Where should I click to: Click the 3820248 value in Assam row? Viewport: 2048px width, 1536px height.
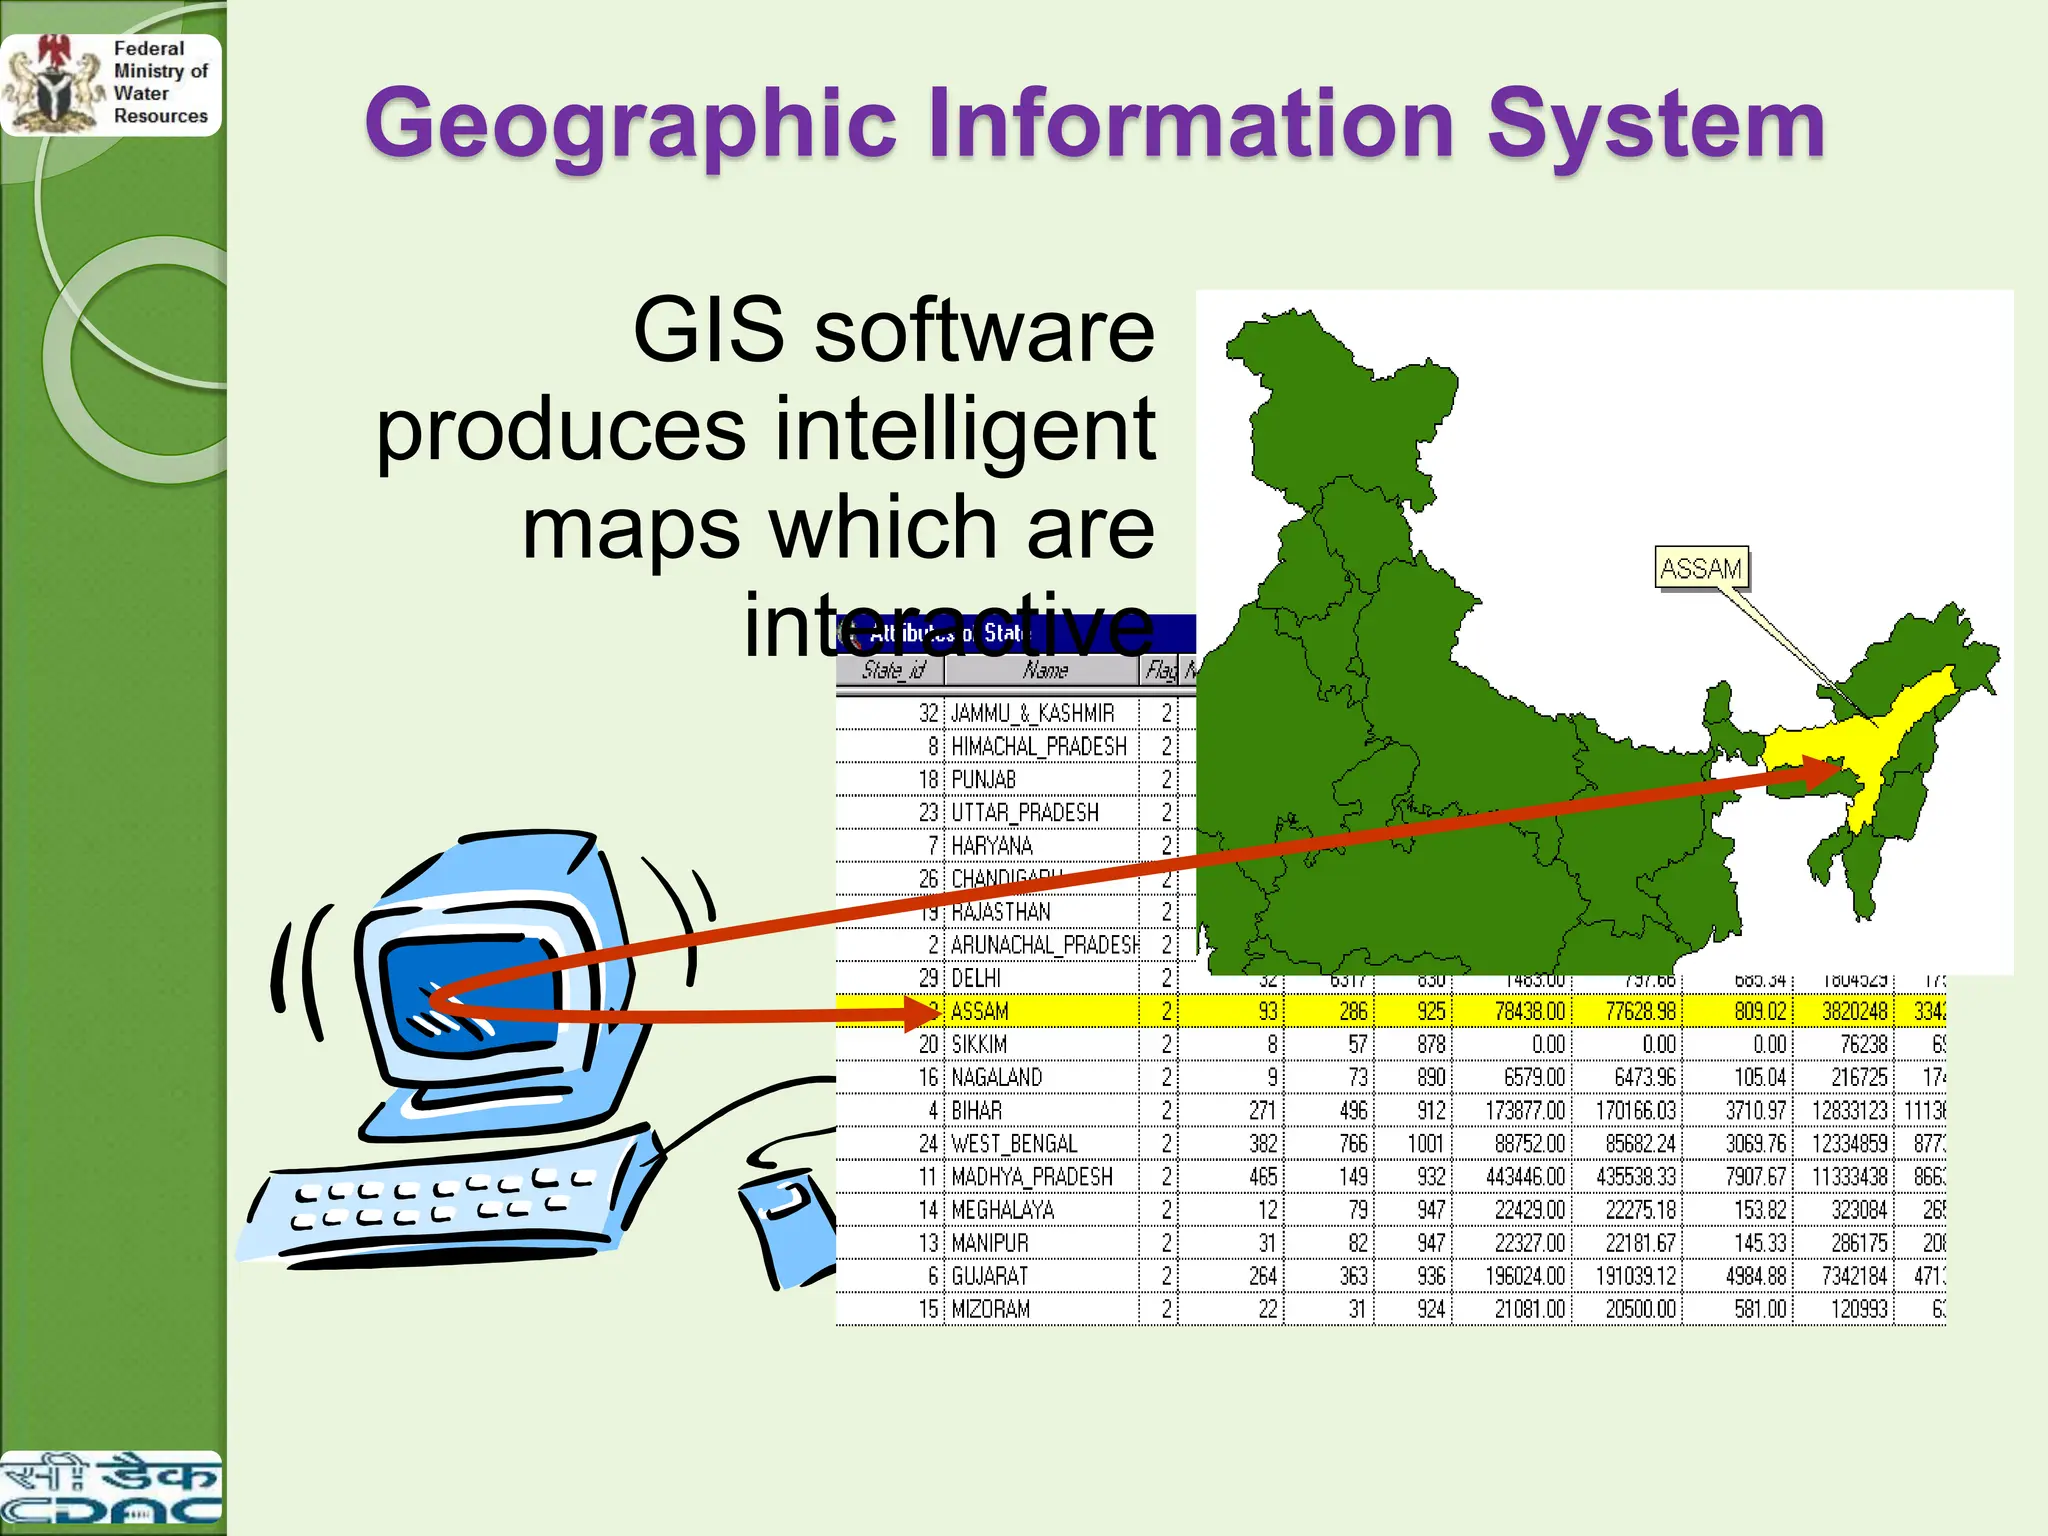pos(1854,1011)
